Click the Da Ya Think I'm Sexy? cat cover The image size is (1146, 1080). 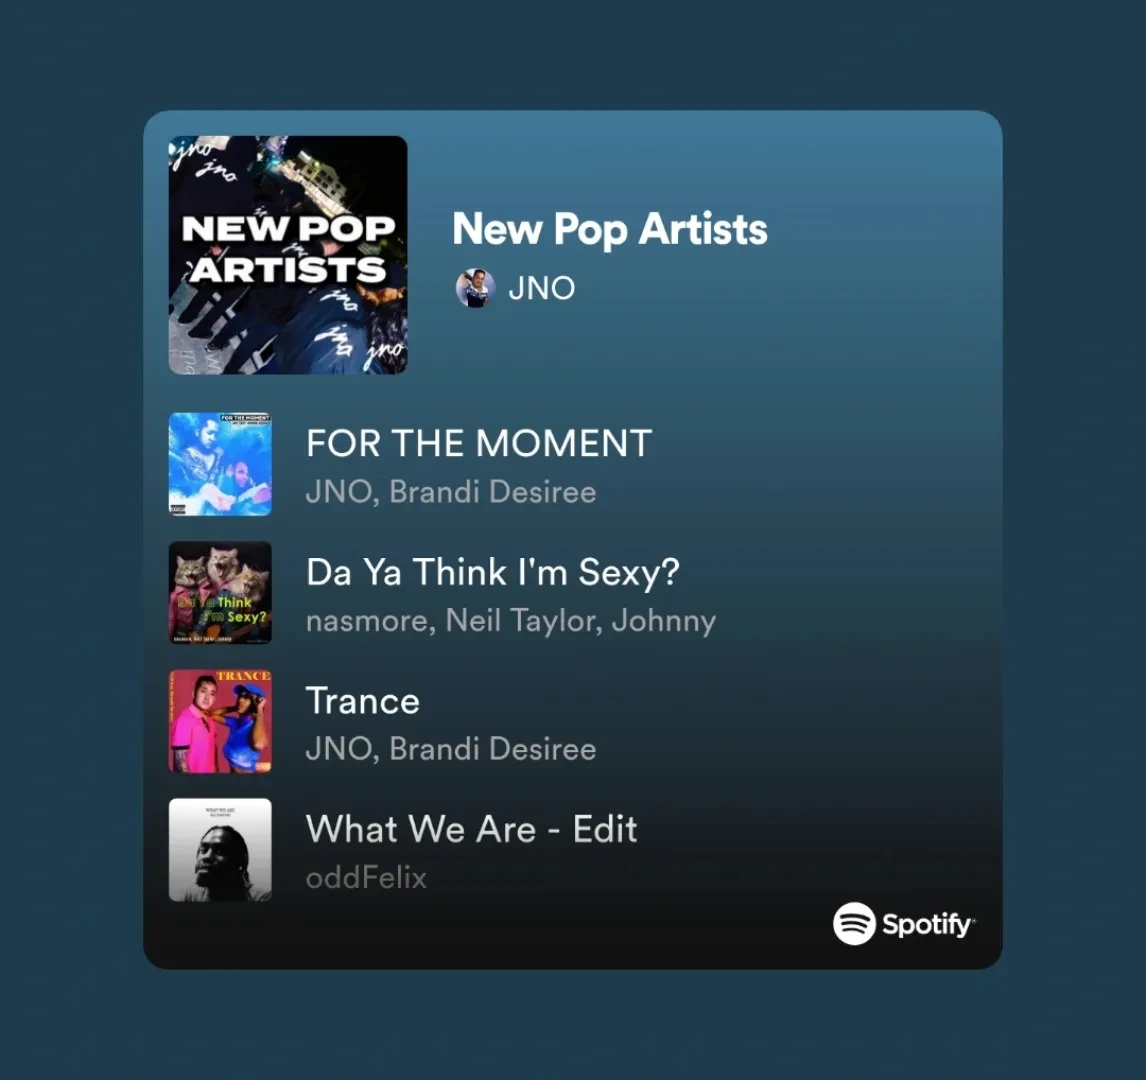pos(220,593)
